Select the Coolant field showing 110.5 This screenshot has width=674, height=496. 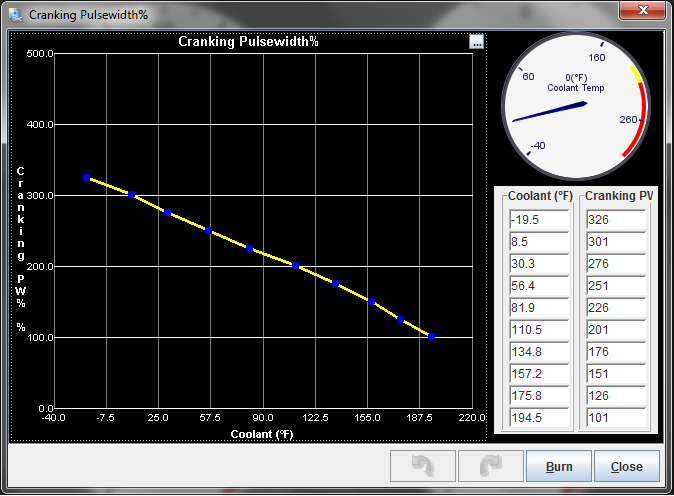click(x=539, y=330)
